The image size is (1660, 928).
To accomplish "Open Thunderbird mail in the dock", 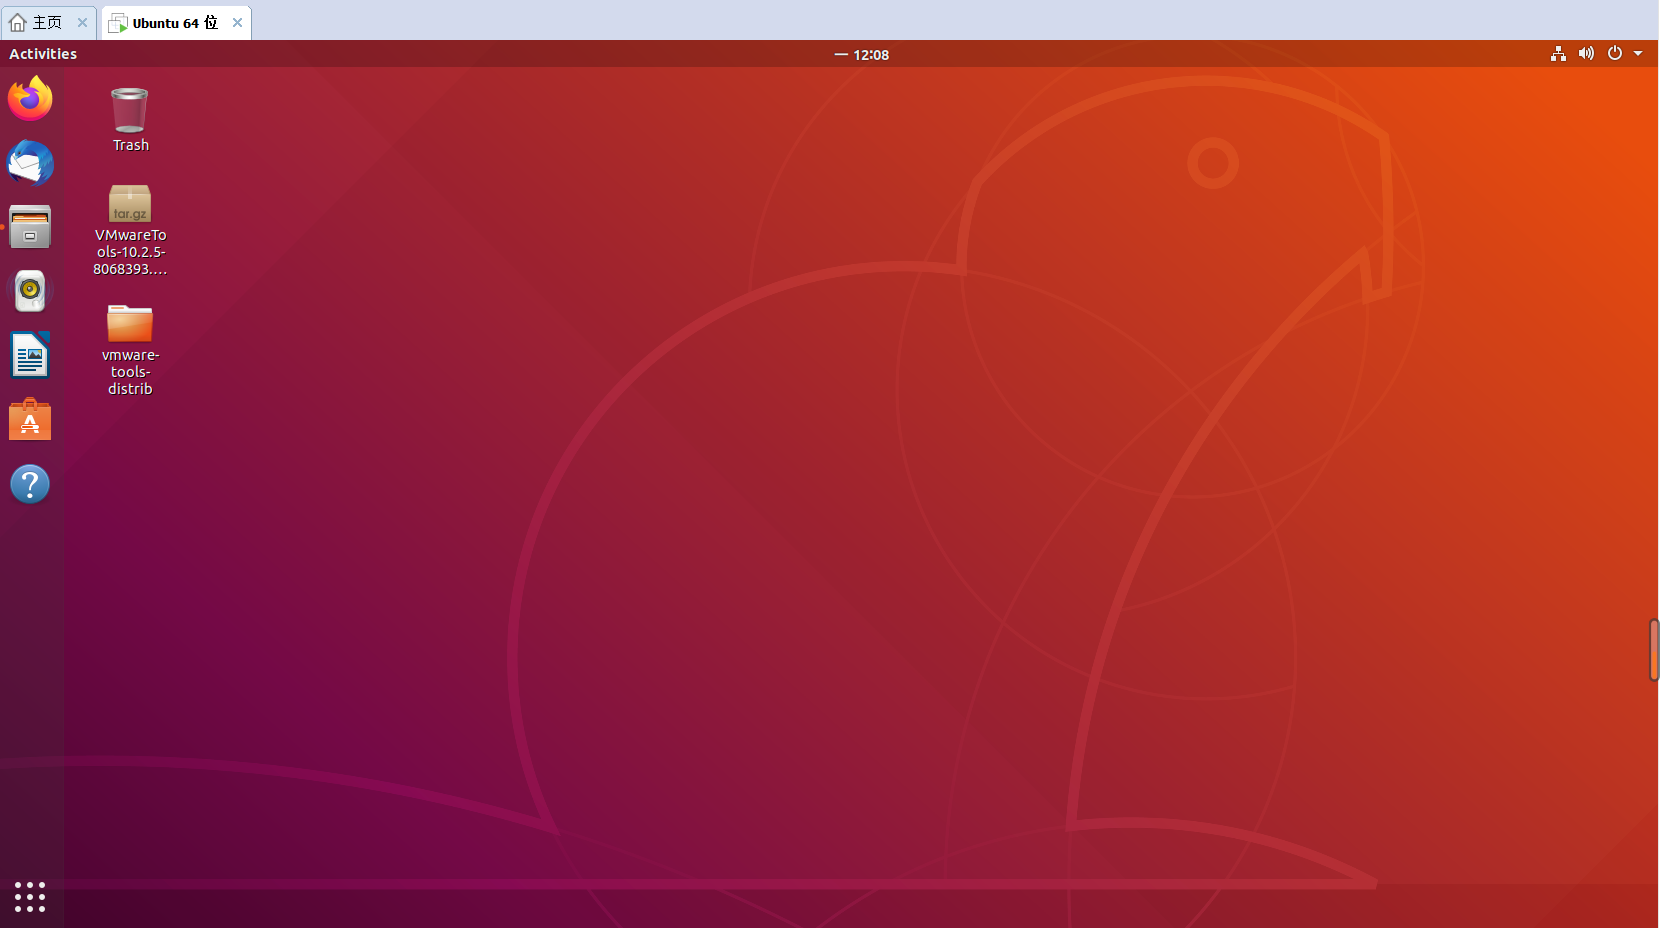I will tap(30, 162).
